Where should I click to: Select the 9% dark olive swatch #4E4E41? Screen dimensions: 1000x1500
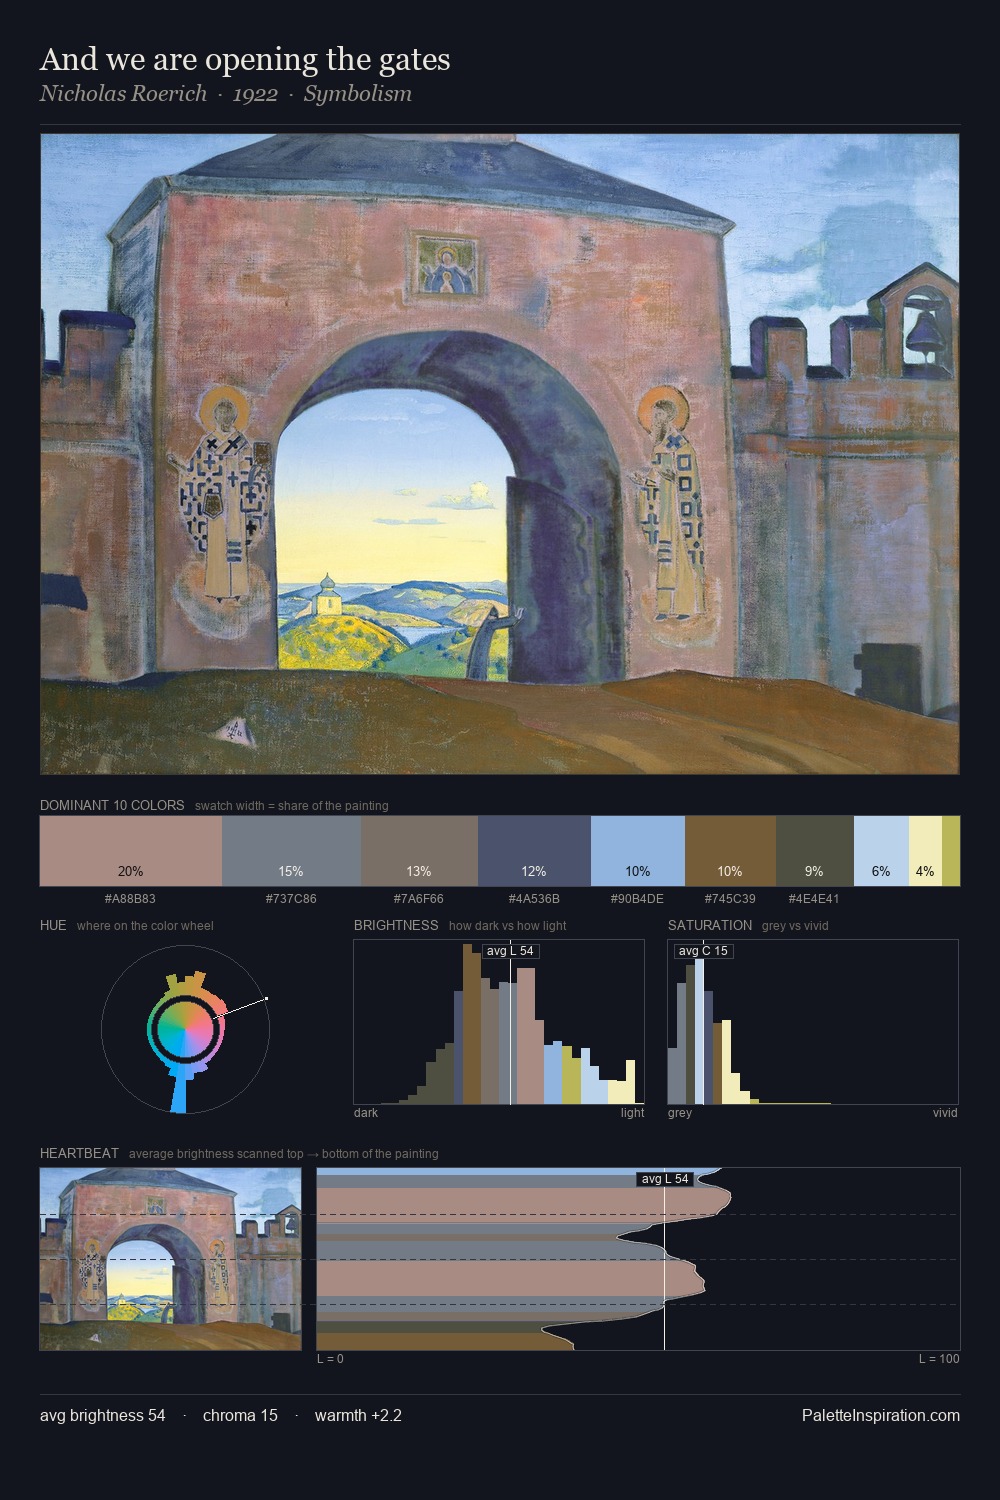(x=815, y=851)
